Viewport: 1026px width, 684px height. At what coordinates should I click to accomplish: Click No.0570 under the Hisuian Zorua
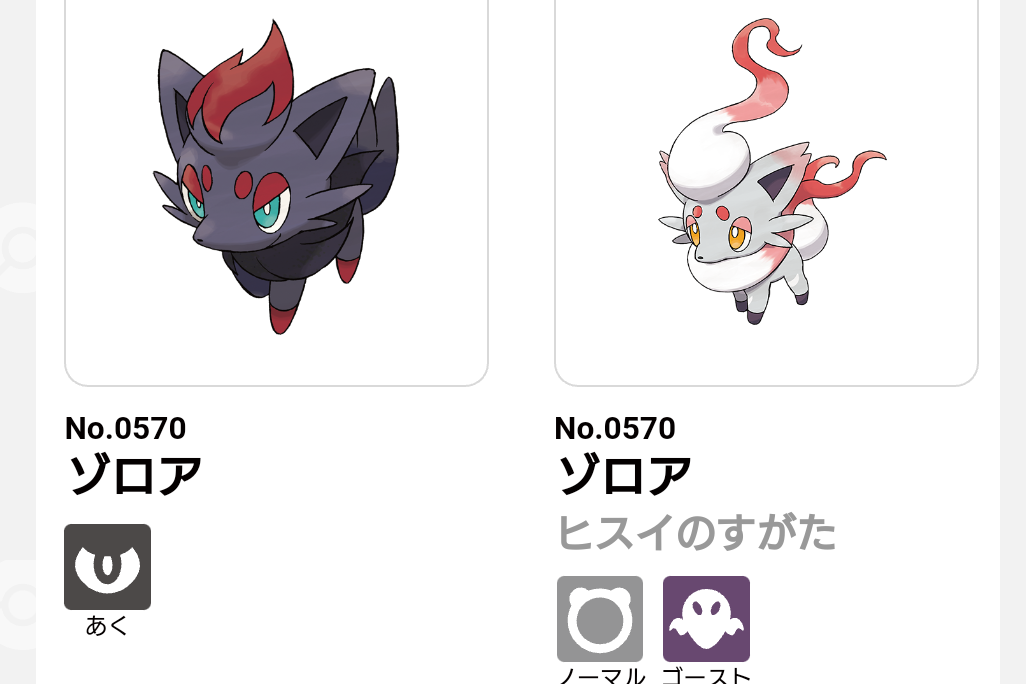point(615,429)
